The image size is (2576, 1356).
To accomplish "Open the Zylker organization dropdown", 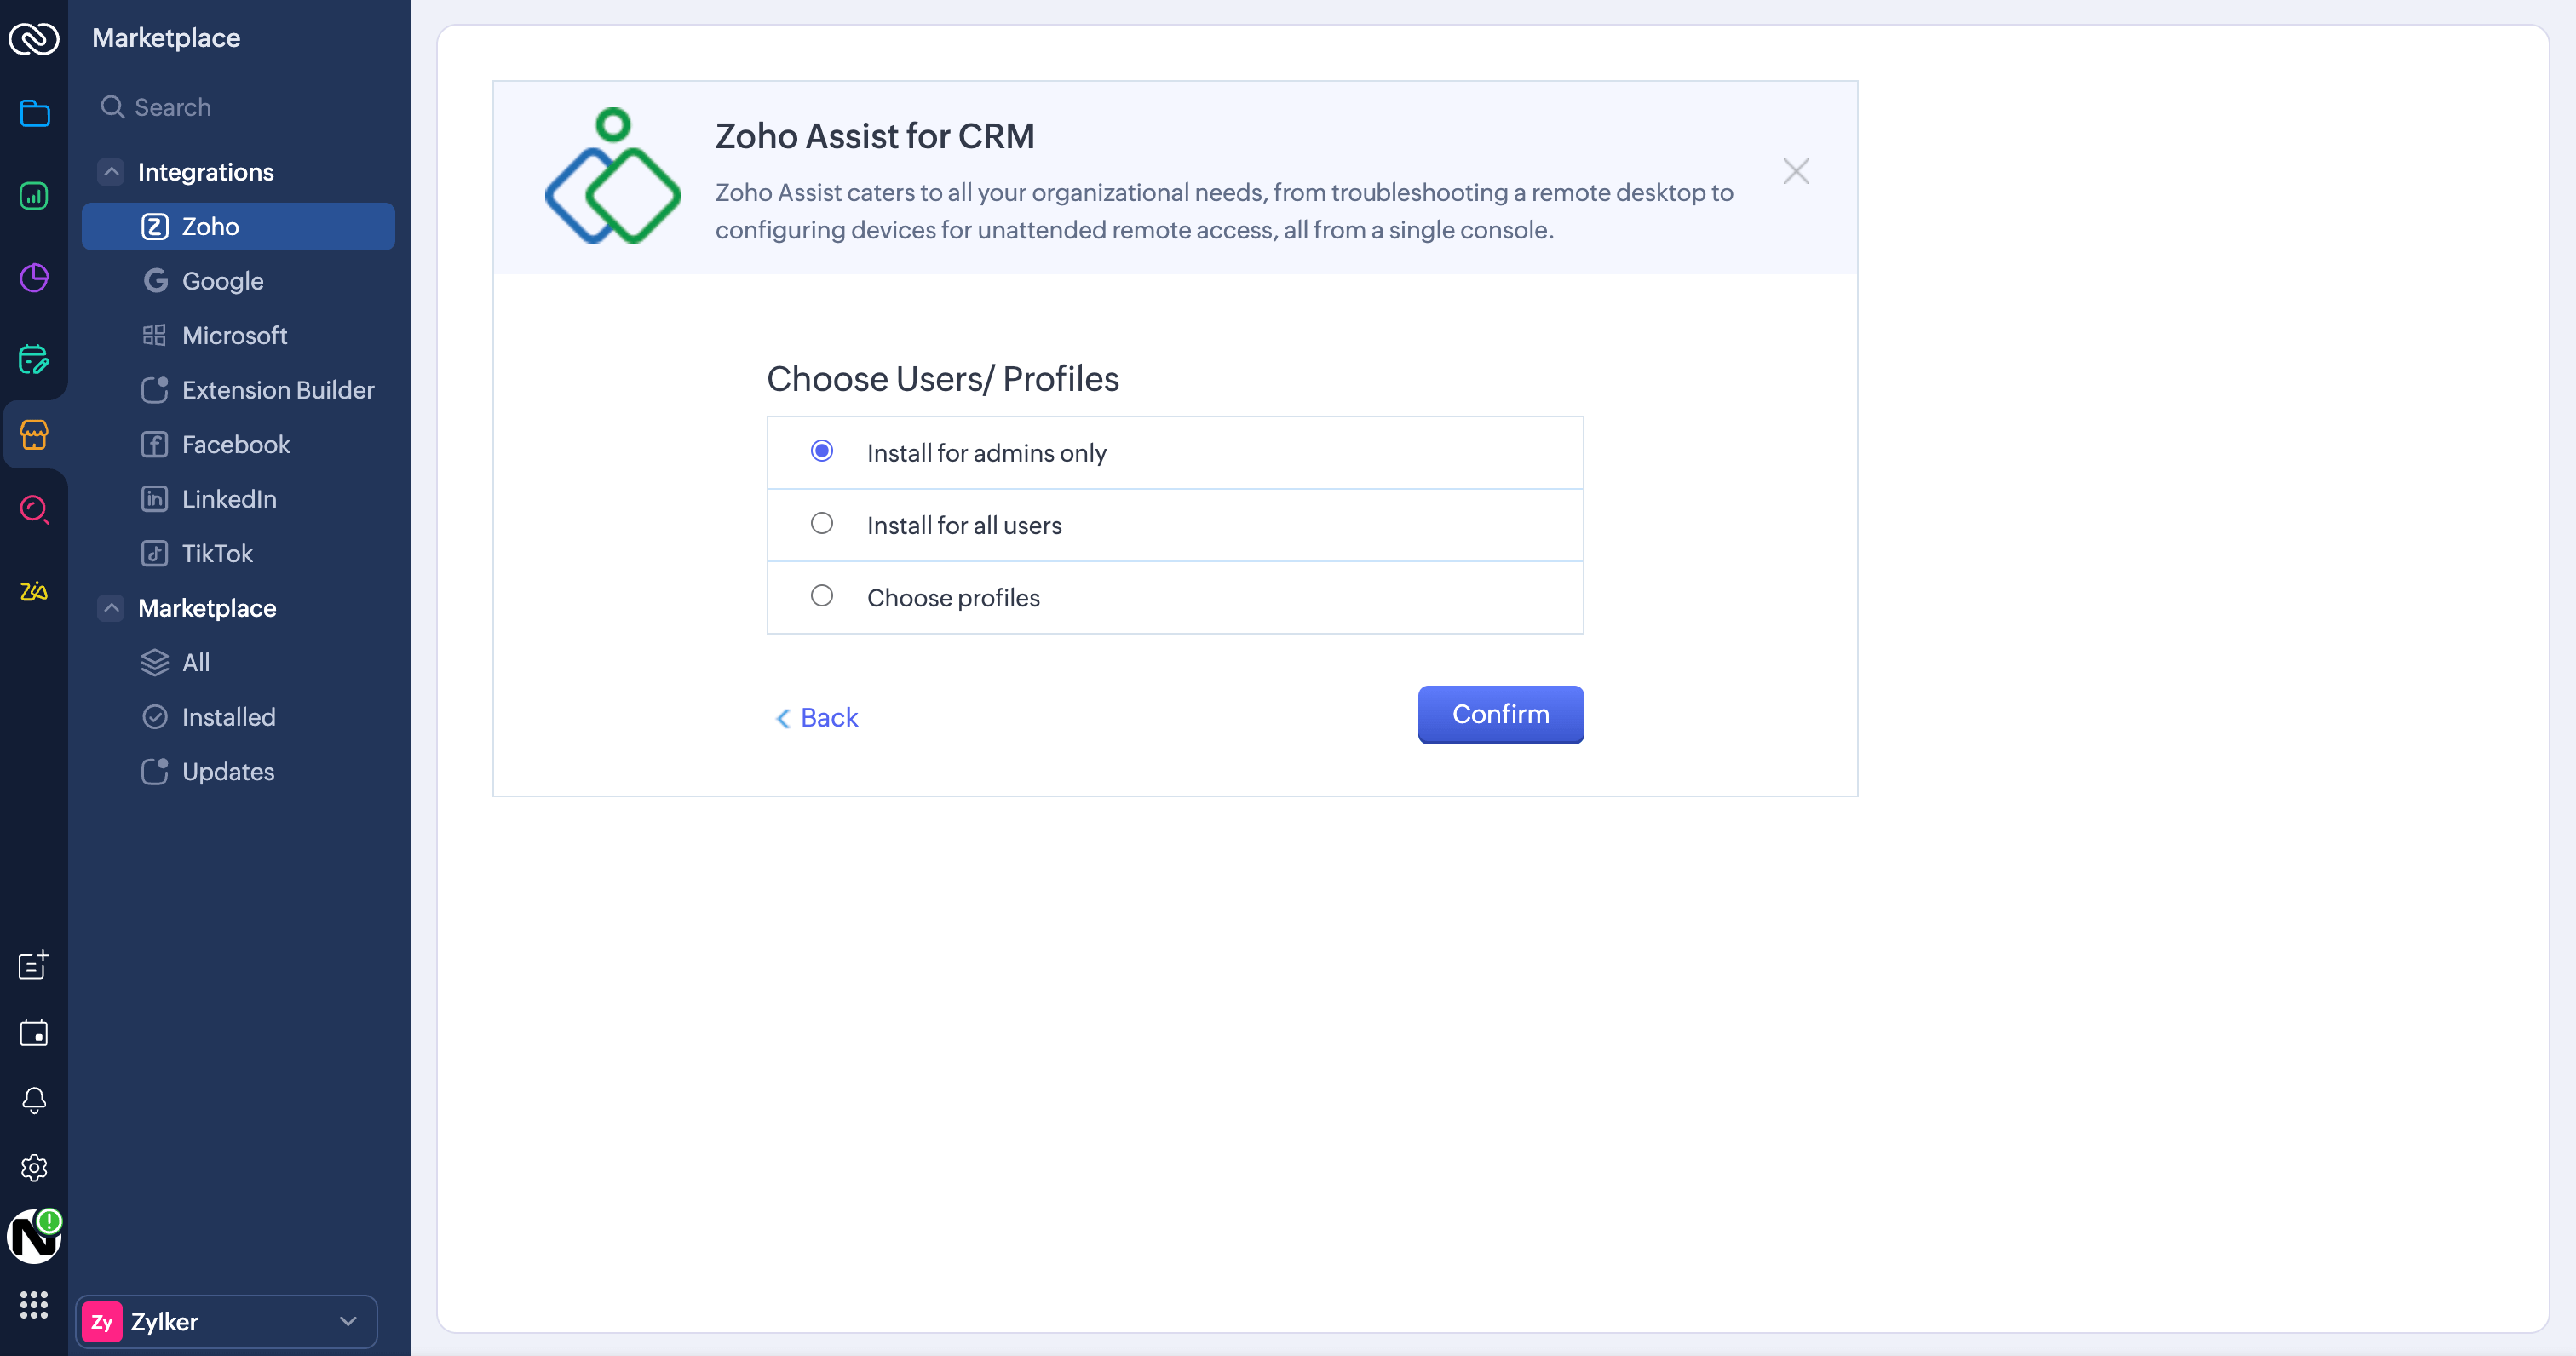I will point(227,1321).
